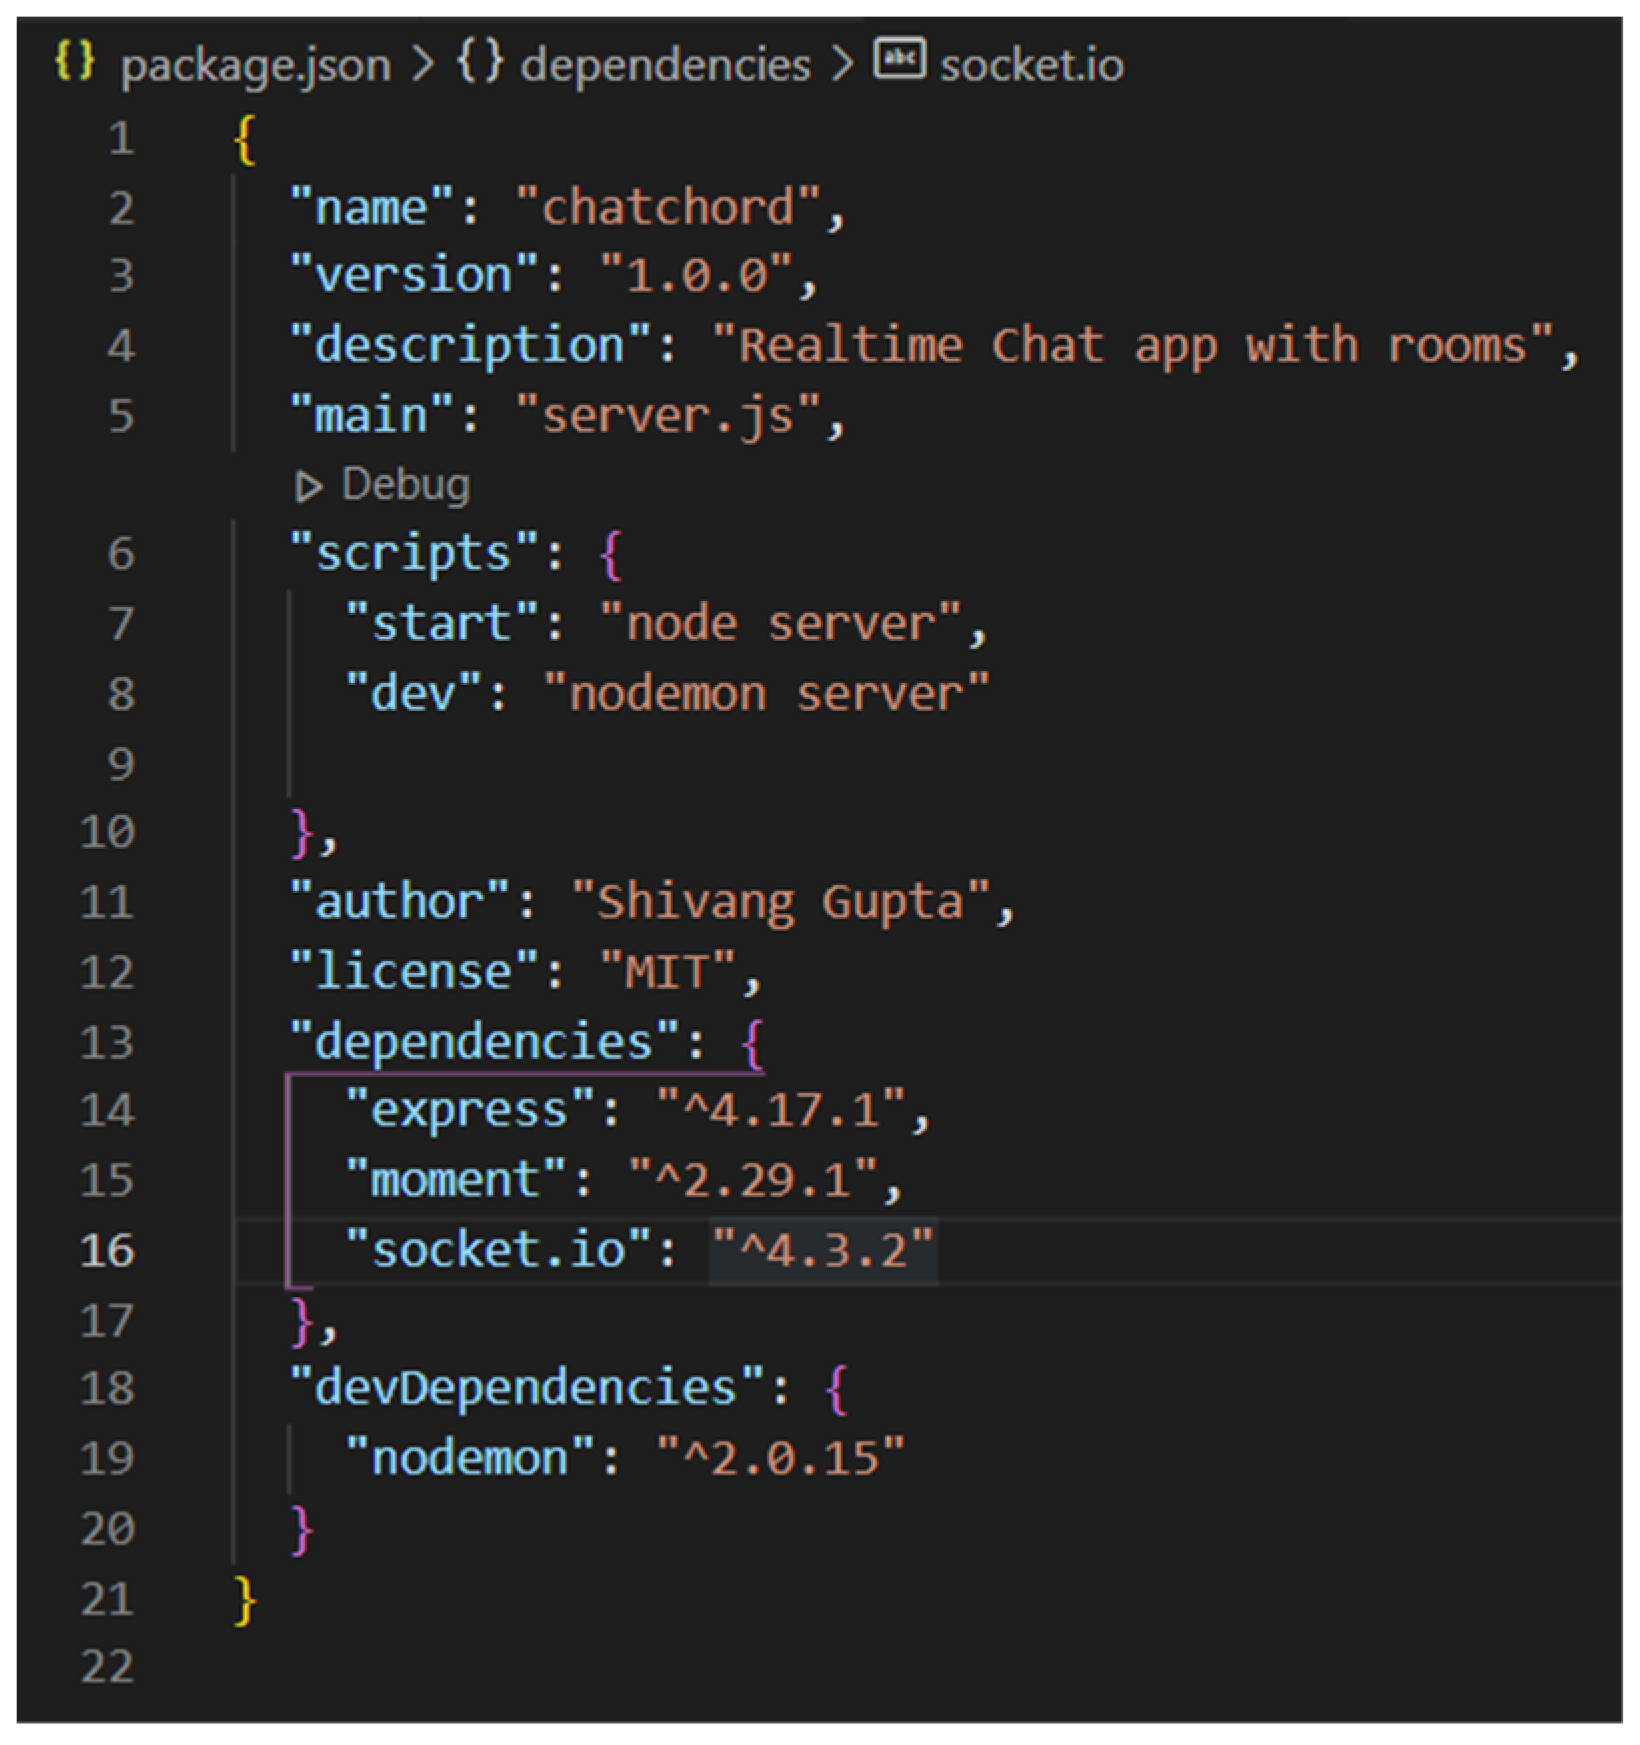Click the "nodemon server" dev script value
Image resolution: width=1640 pixels, height=1745 pixels.
(x=766, y=694)
